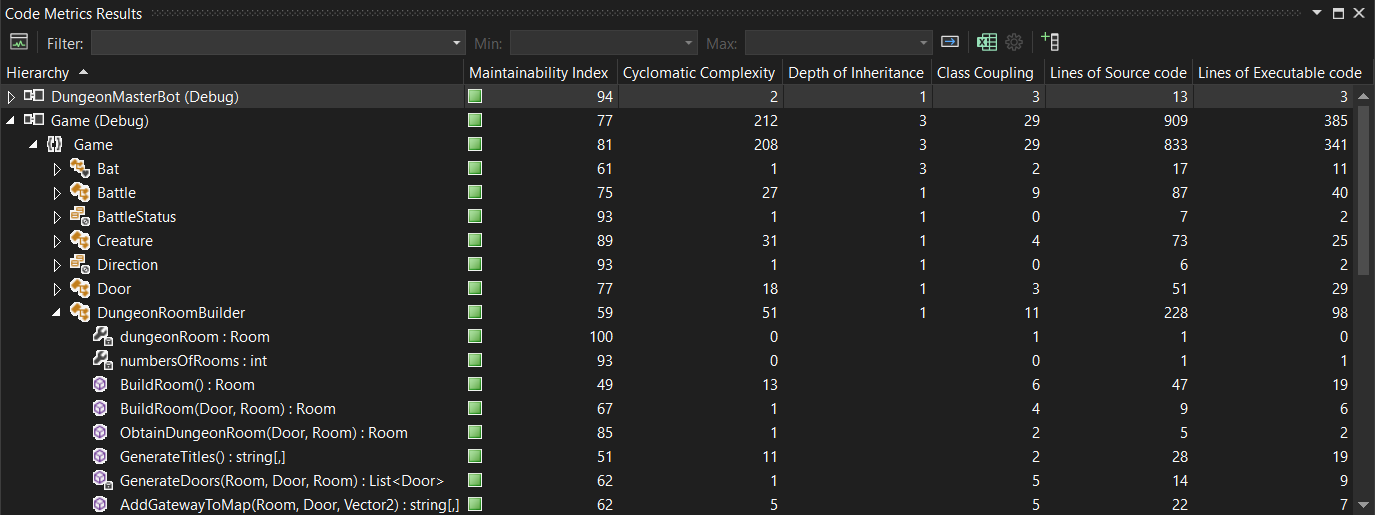1375x515 pixels.
Task: Open results in Excel icon
Action: click(987, 42)
